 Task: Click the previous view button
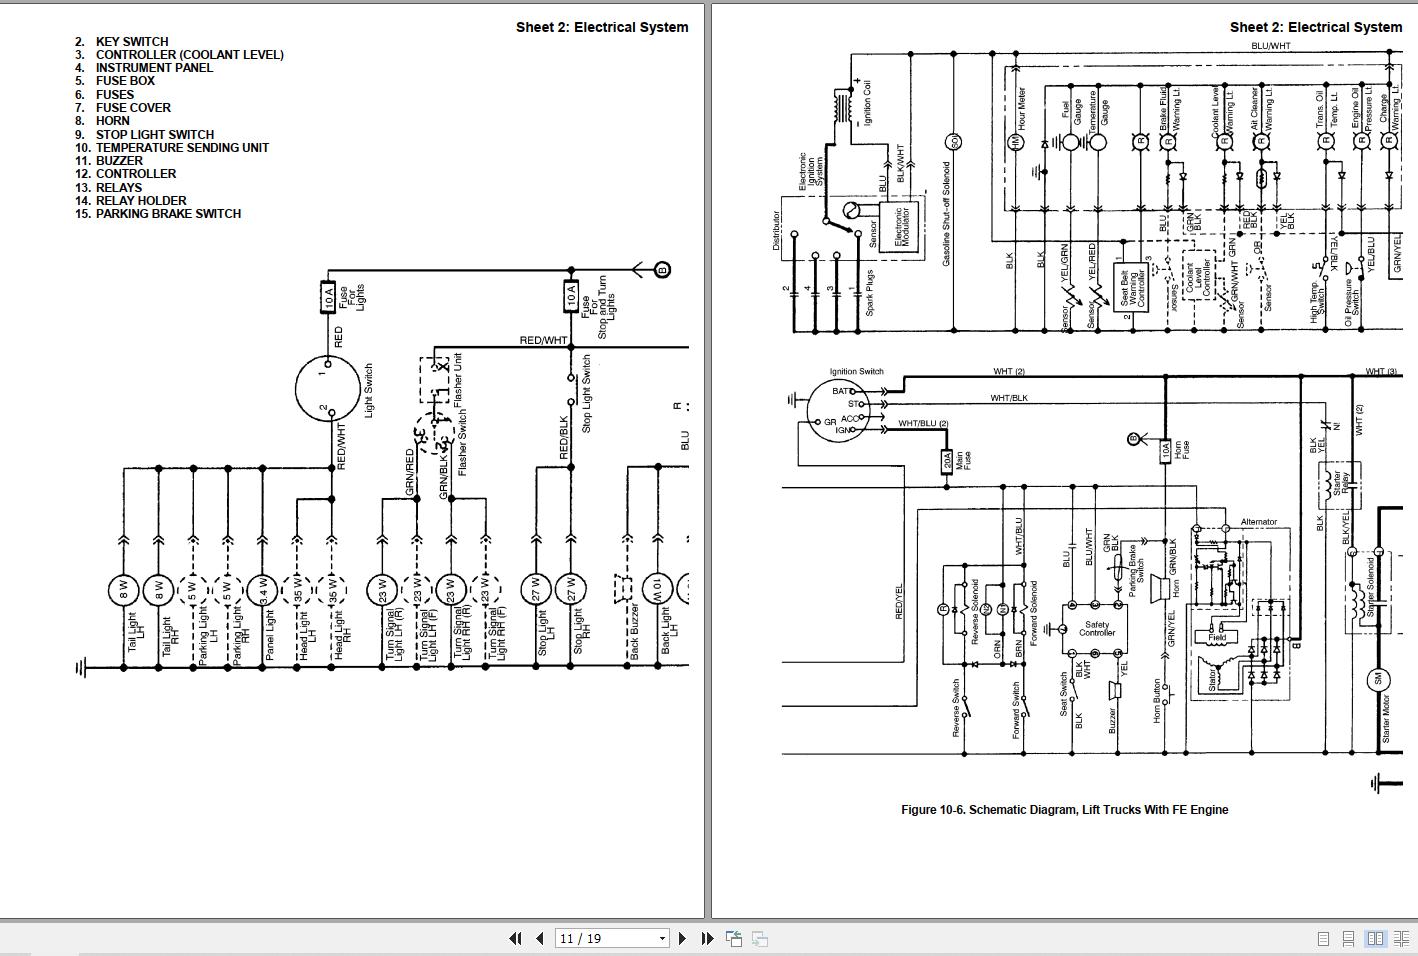(734, 938)
